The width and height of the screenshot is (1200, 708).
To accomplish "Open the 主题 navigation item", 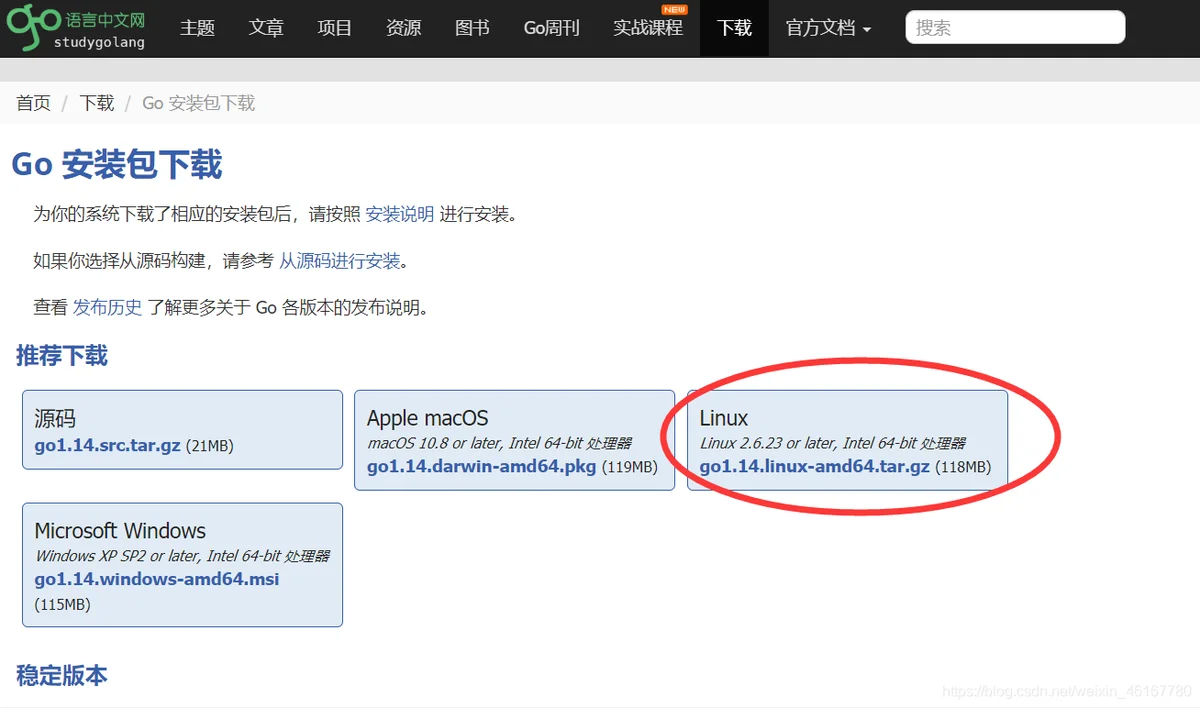I will pos(197,28).
